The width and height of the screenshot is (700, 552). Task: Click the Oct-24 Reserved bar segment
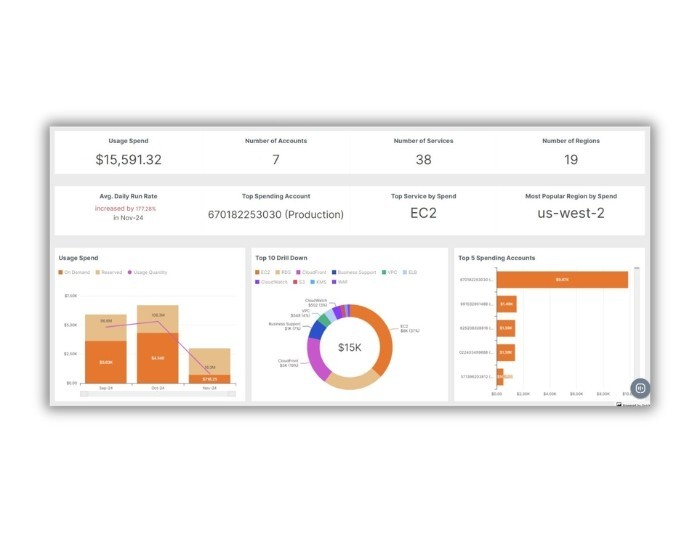coord(158,319)
